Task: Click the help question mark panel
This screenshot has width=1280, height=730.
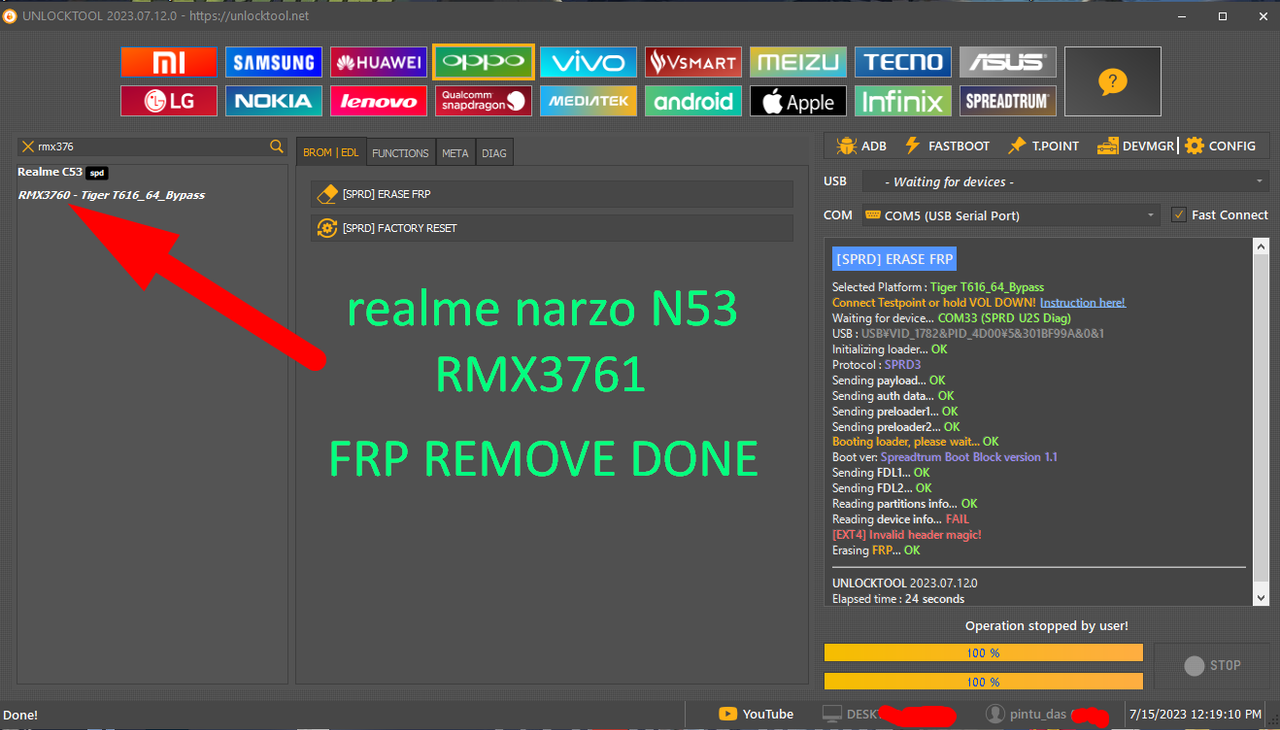Action: point(1112,81)
